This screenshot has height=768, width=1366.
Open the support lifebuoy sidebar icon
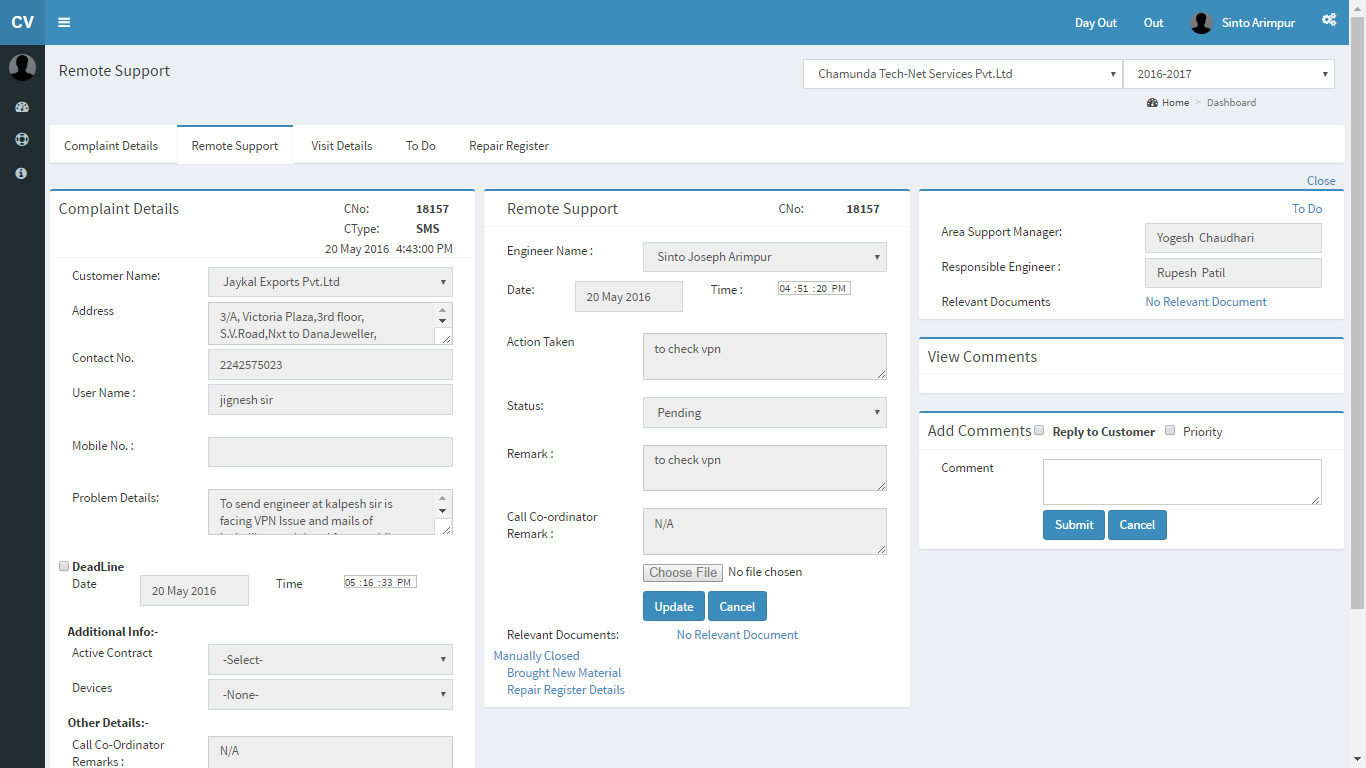(x=22, y=140)
